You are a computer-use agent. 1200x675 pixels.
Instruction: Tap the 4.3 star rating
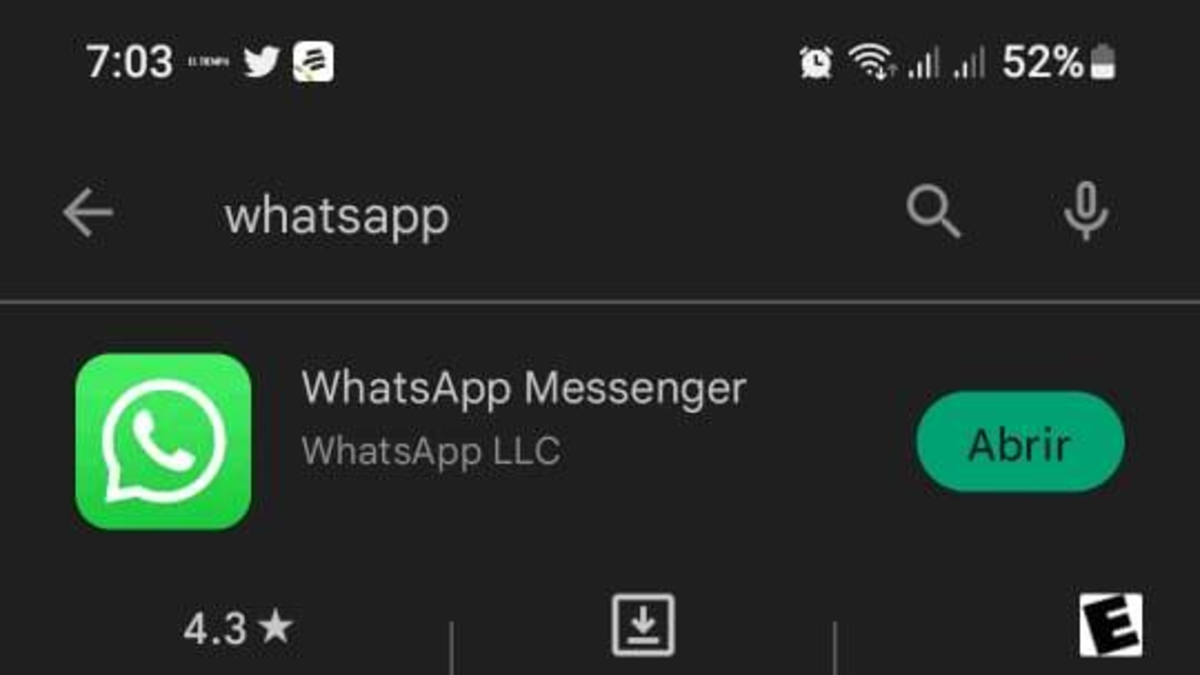(x=238, y=629)
